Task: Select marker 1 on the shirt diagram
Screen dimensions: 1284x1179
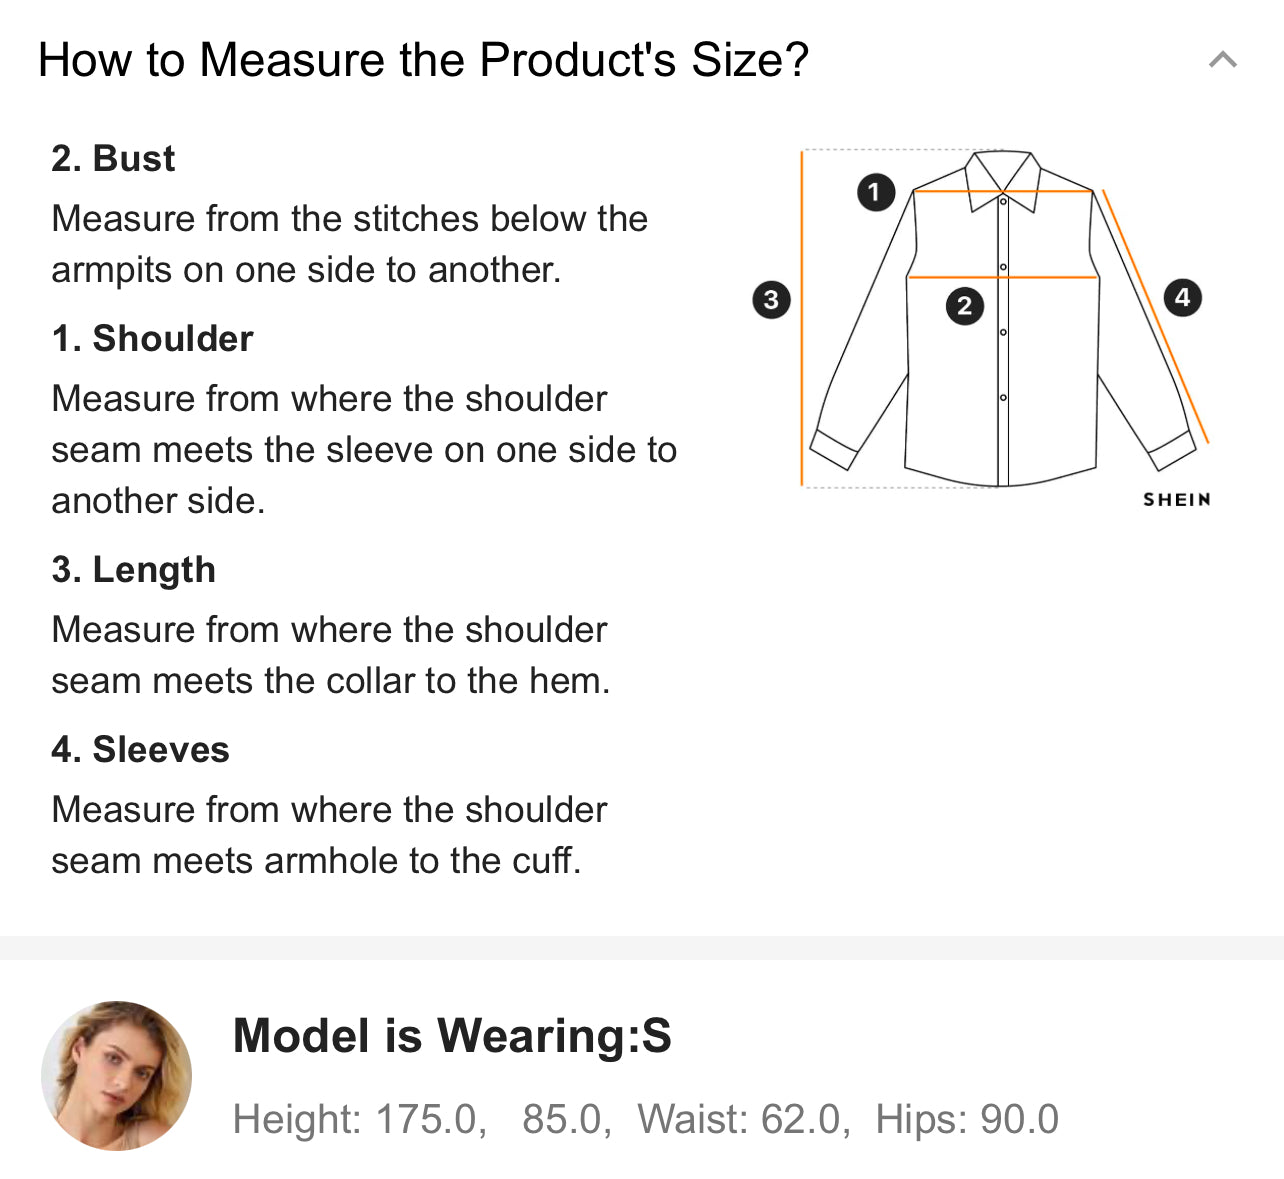Action: 876,191
